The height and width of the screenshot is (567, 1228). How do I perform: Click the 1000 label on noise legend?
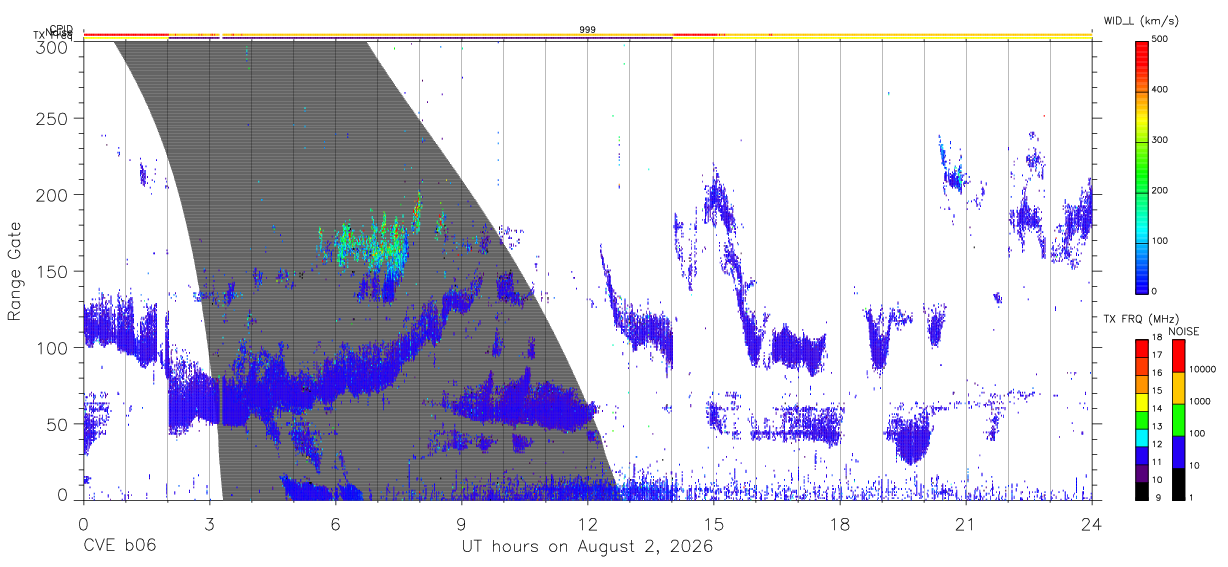[x=1199, y=403]
